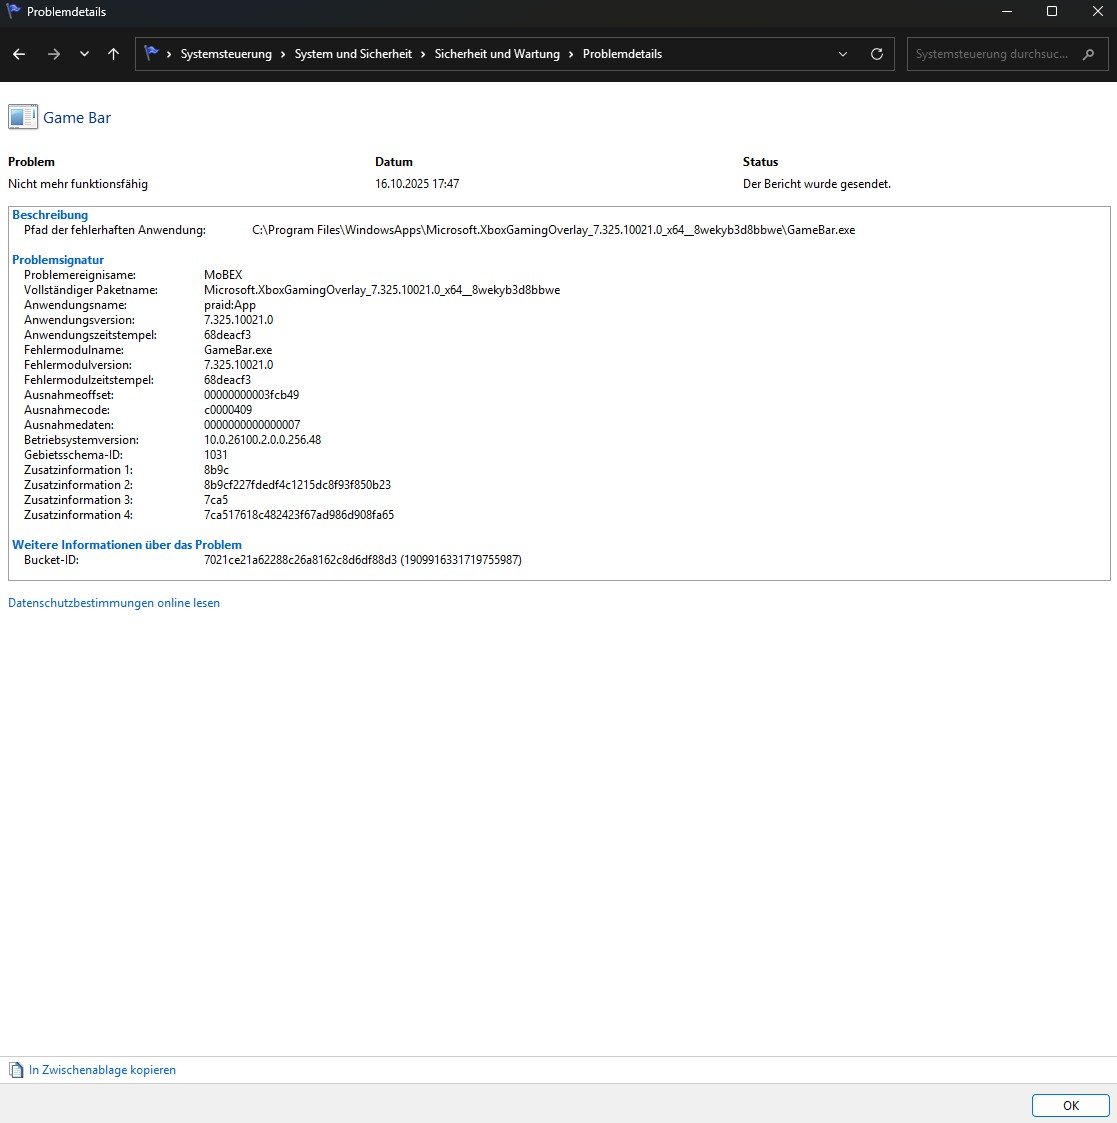Screen dimensions: 1117x1123
Task: Maximize the Problemdetails window
Action: click(x=1052, y=11)
